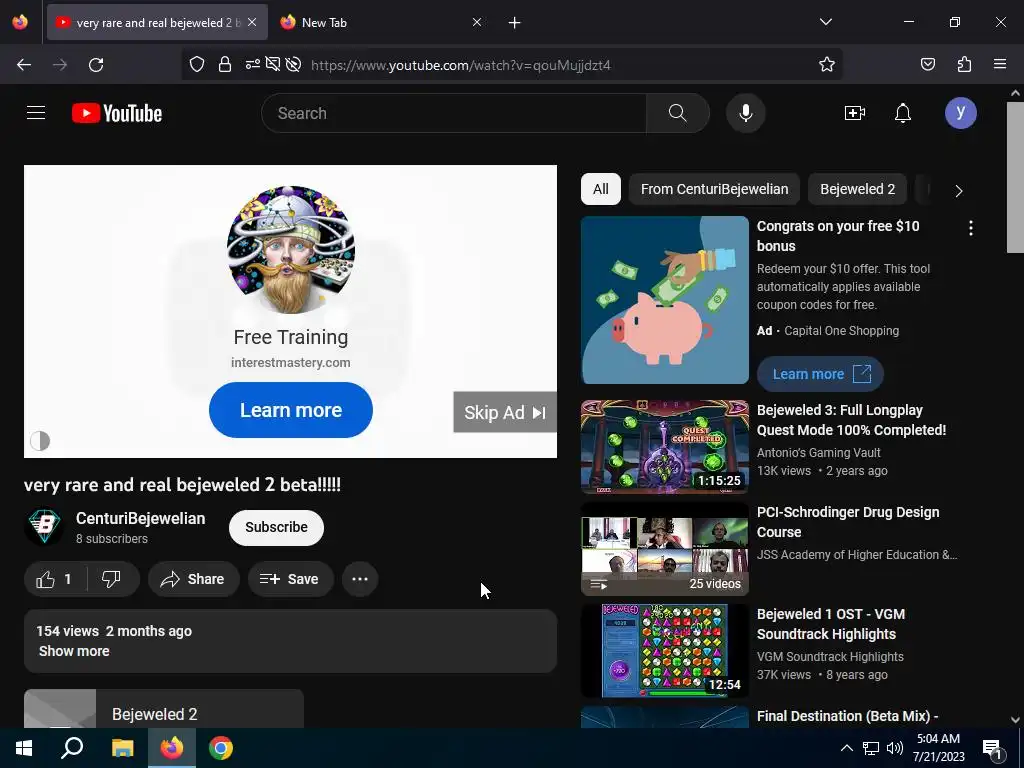The height and width of the screenshot is (768, 1024).
Task: Launch Chrome from taskbar
Action: point(221,748)
